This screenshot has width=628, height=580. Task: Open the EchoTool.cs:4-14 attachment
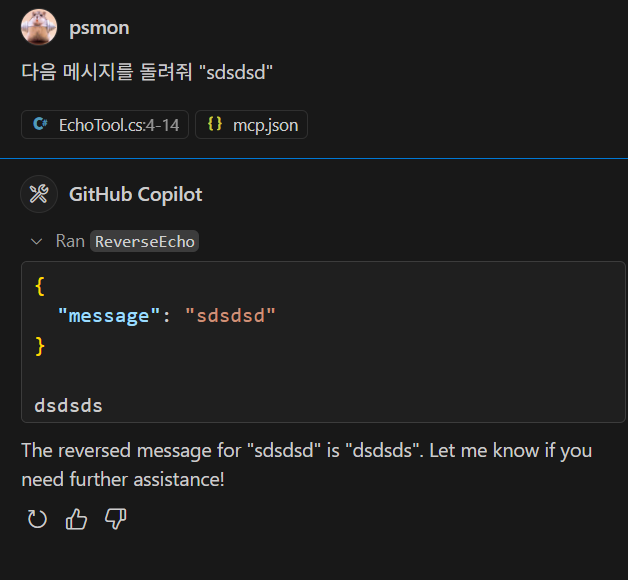click(x=105, y=125)
